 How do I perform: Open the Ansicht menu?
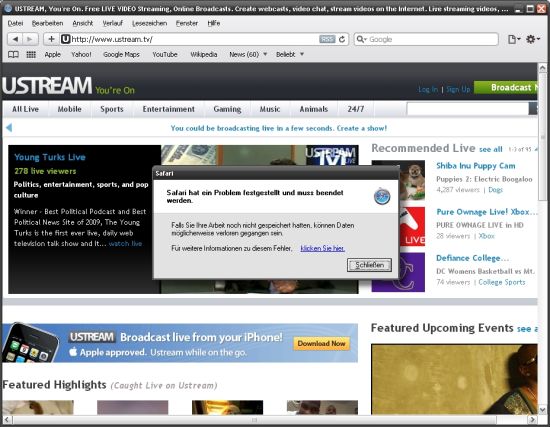pyautogui.click(x=83, y=23)
